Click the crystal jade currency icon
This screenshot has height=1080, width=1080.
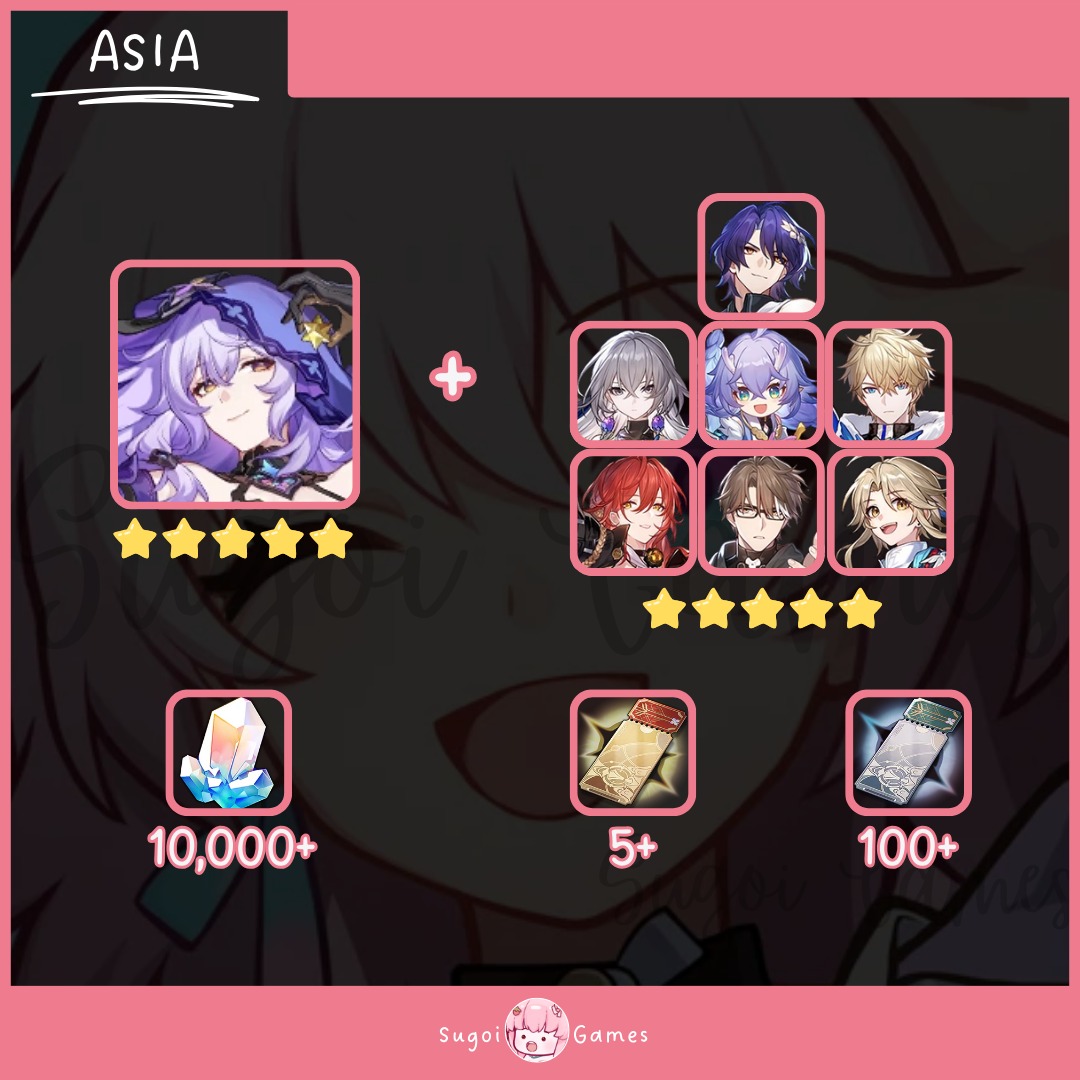tap(229, 752)
